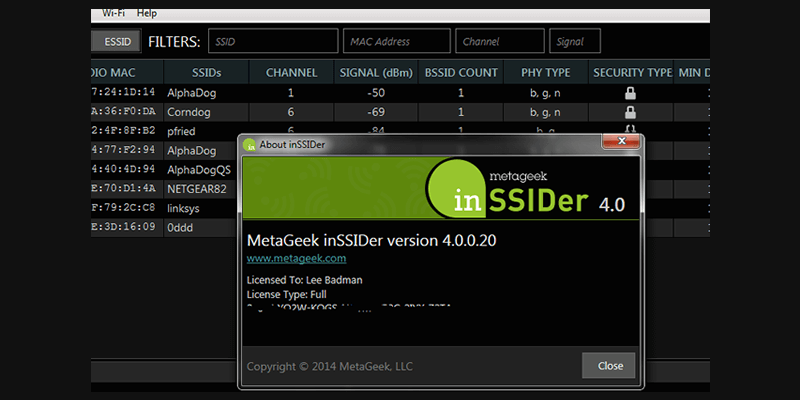Select the Channel filter input
Viewport: 800px width, 400px height.
pyautogui.click(x=500, y=41)
